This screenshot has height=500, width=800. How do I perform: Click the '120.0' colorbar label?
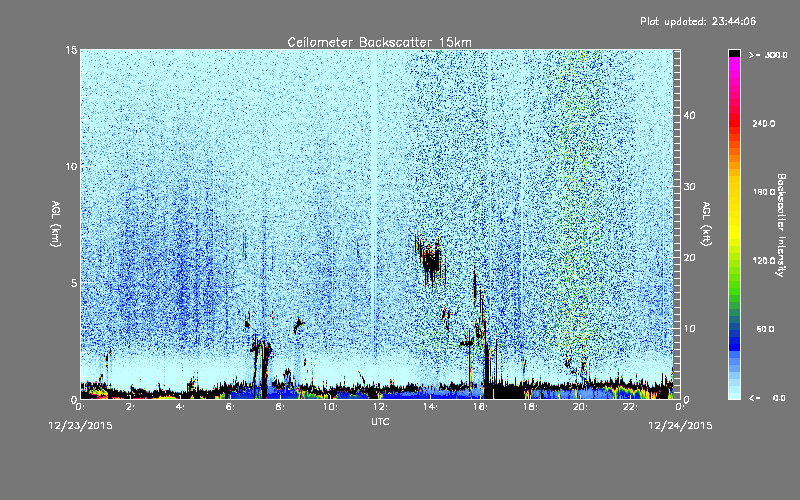pos(764,261)
